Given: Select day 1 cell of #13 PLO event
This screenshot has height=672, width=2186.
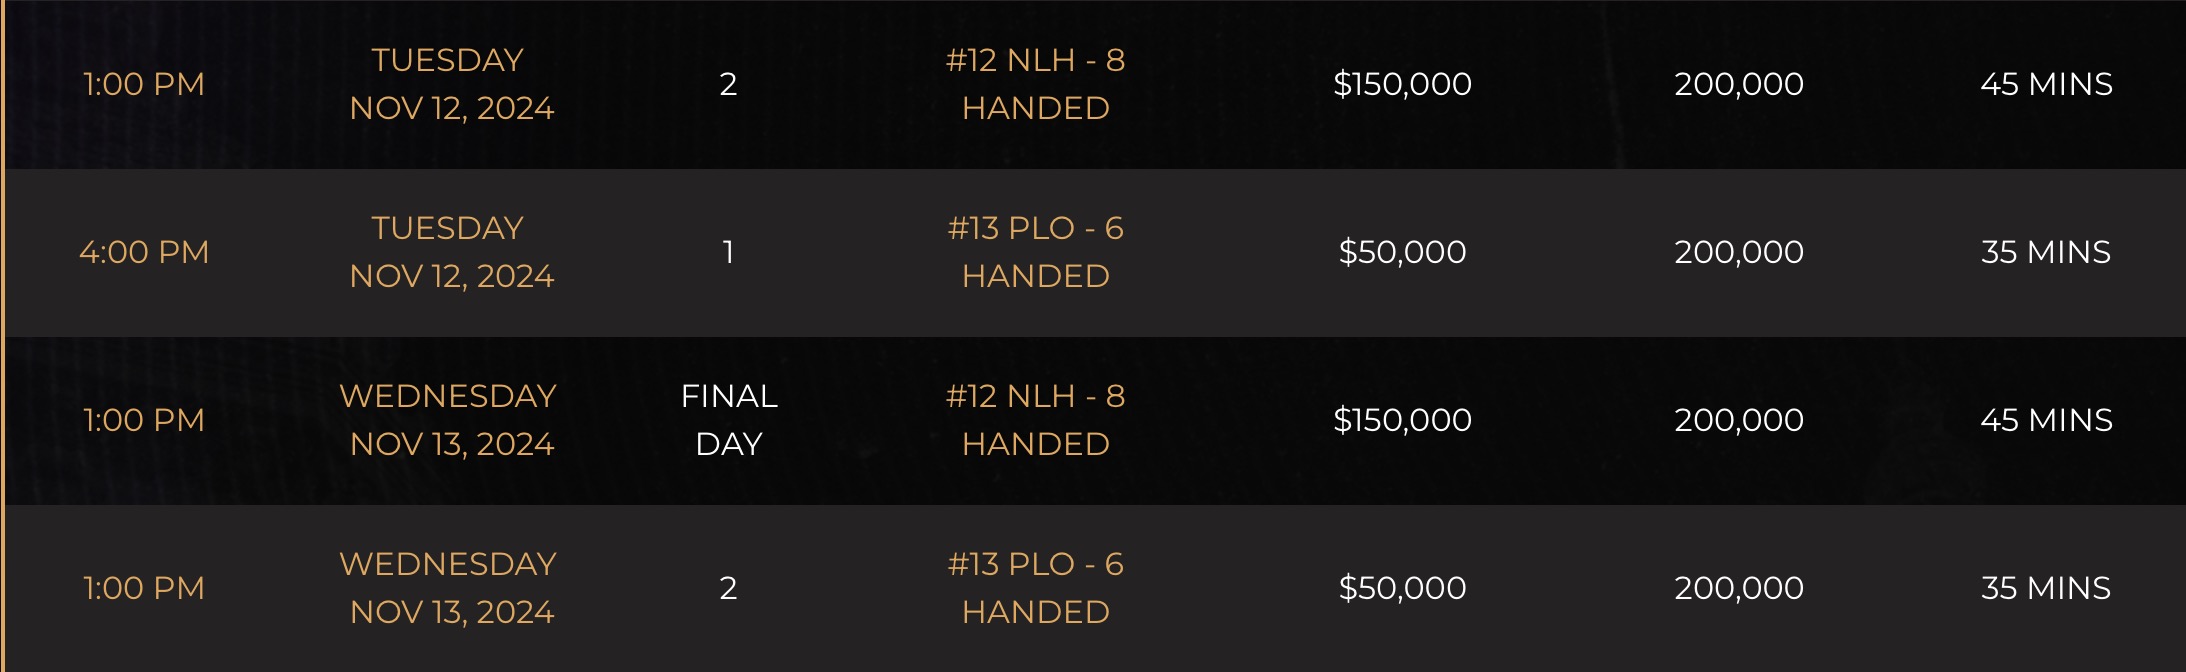Looking at the screenshot, I should click(x=728, y=252).
